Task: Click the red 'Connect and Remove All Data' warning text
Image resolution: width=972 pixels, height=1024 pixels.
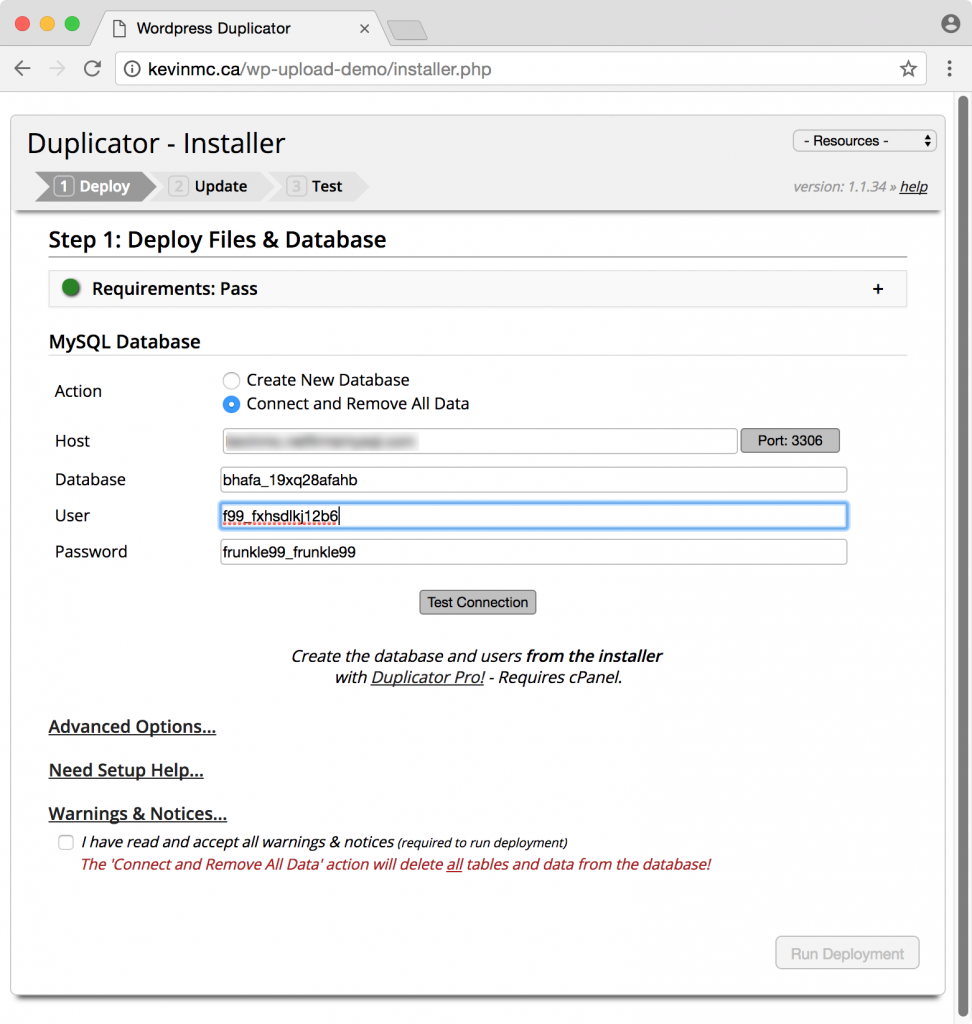Action: [395, 865]
